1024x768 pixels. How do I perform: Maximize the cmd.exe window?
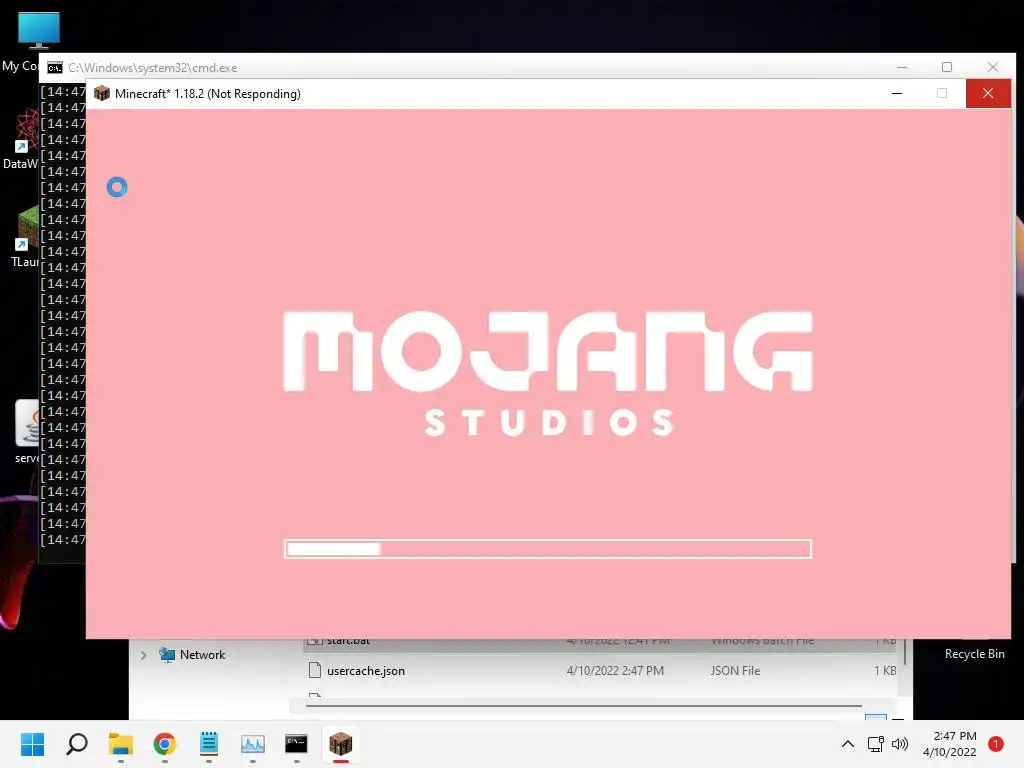pos(947,67)
